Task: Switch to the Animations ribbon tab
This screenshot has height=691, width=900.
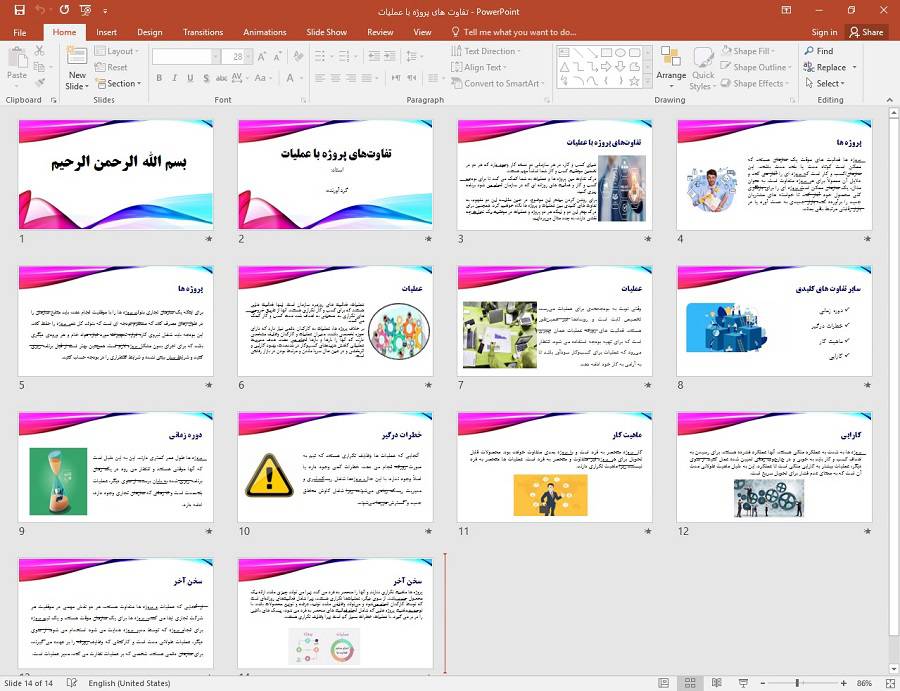Action: pos(264,31)
